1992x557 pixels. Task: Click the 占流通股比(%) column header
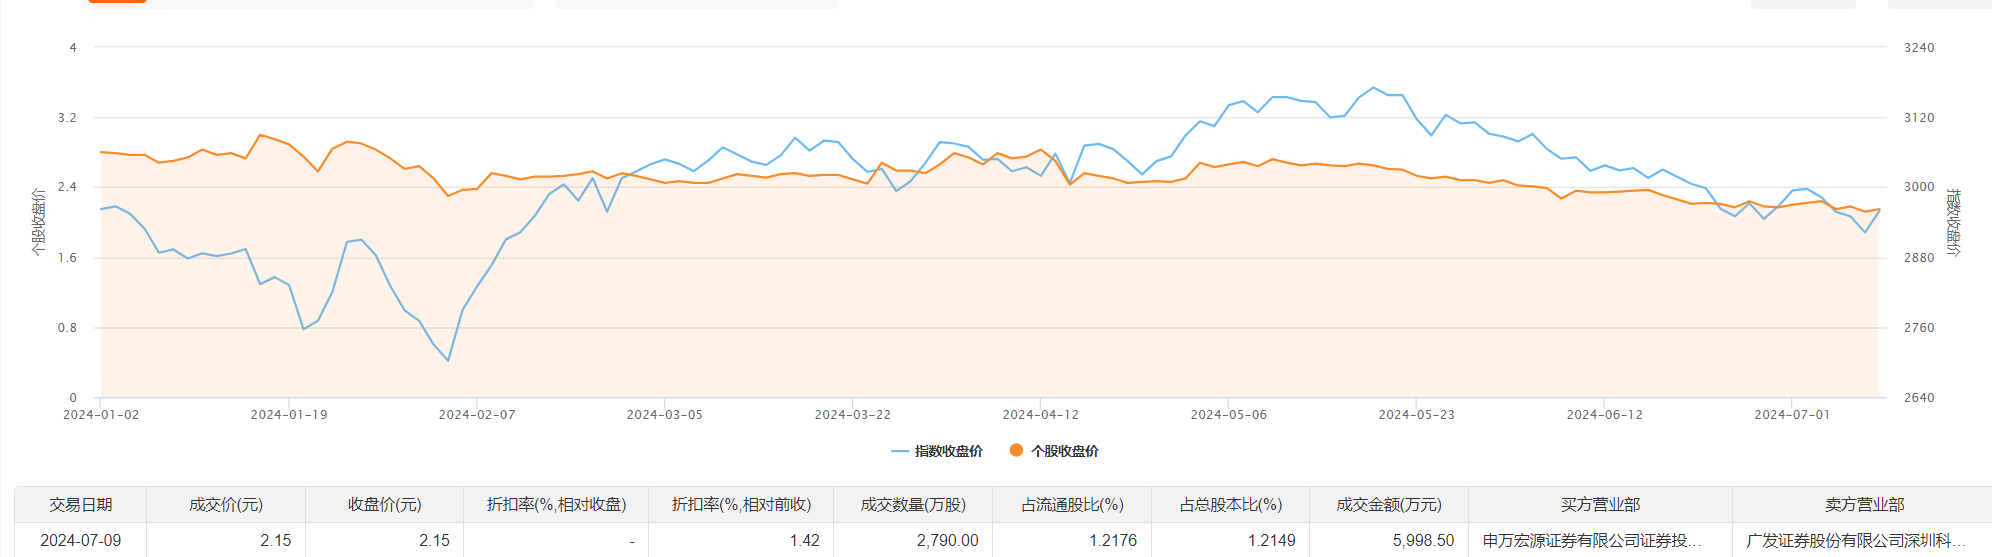coord(1072,505)
